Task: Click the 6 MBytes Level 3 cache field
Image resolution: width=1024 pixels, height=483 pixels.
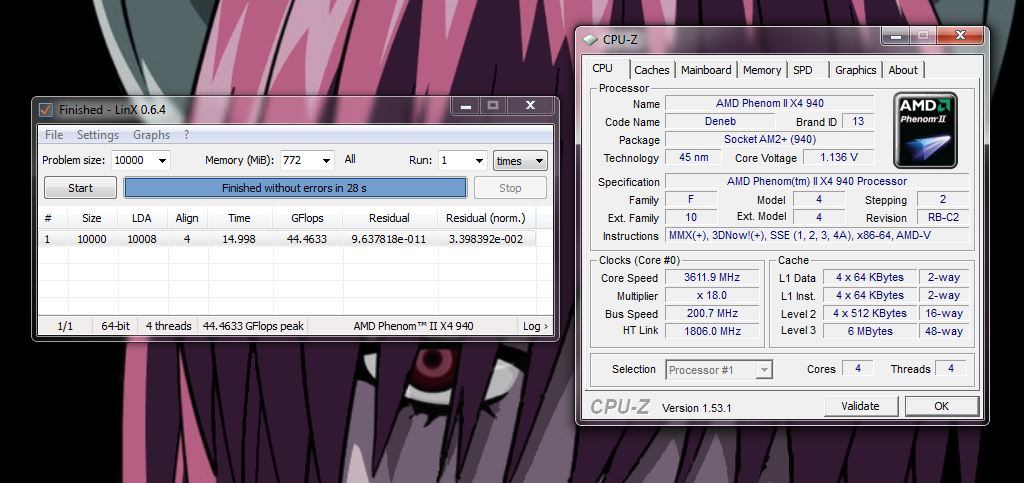Action: pyautogui.click(x=870, y=331)
